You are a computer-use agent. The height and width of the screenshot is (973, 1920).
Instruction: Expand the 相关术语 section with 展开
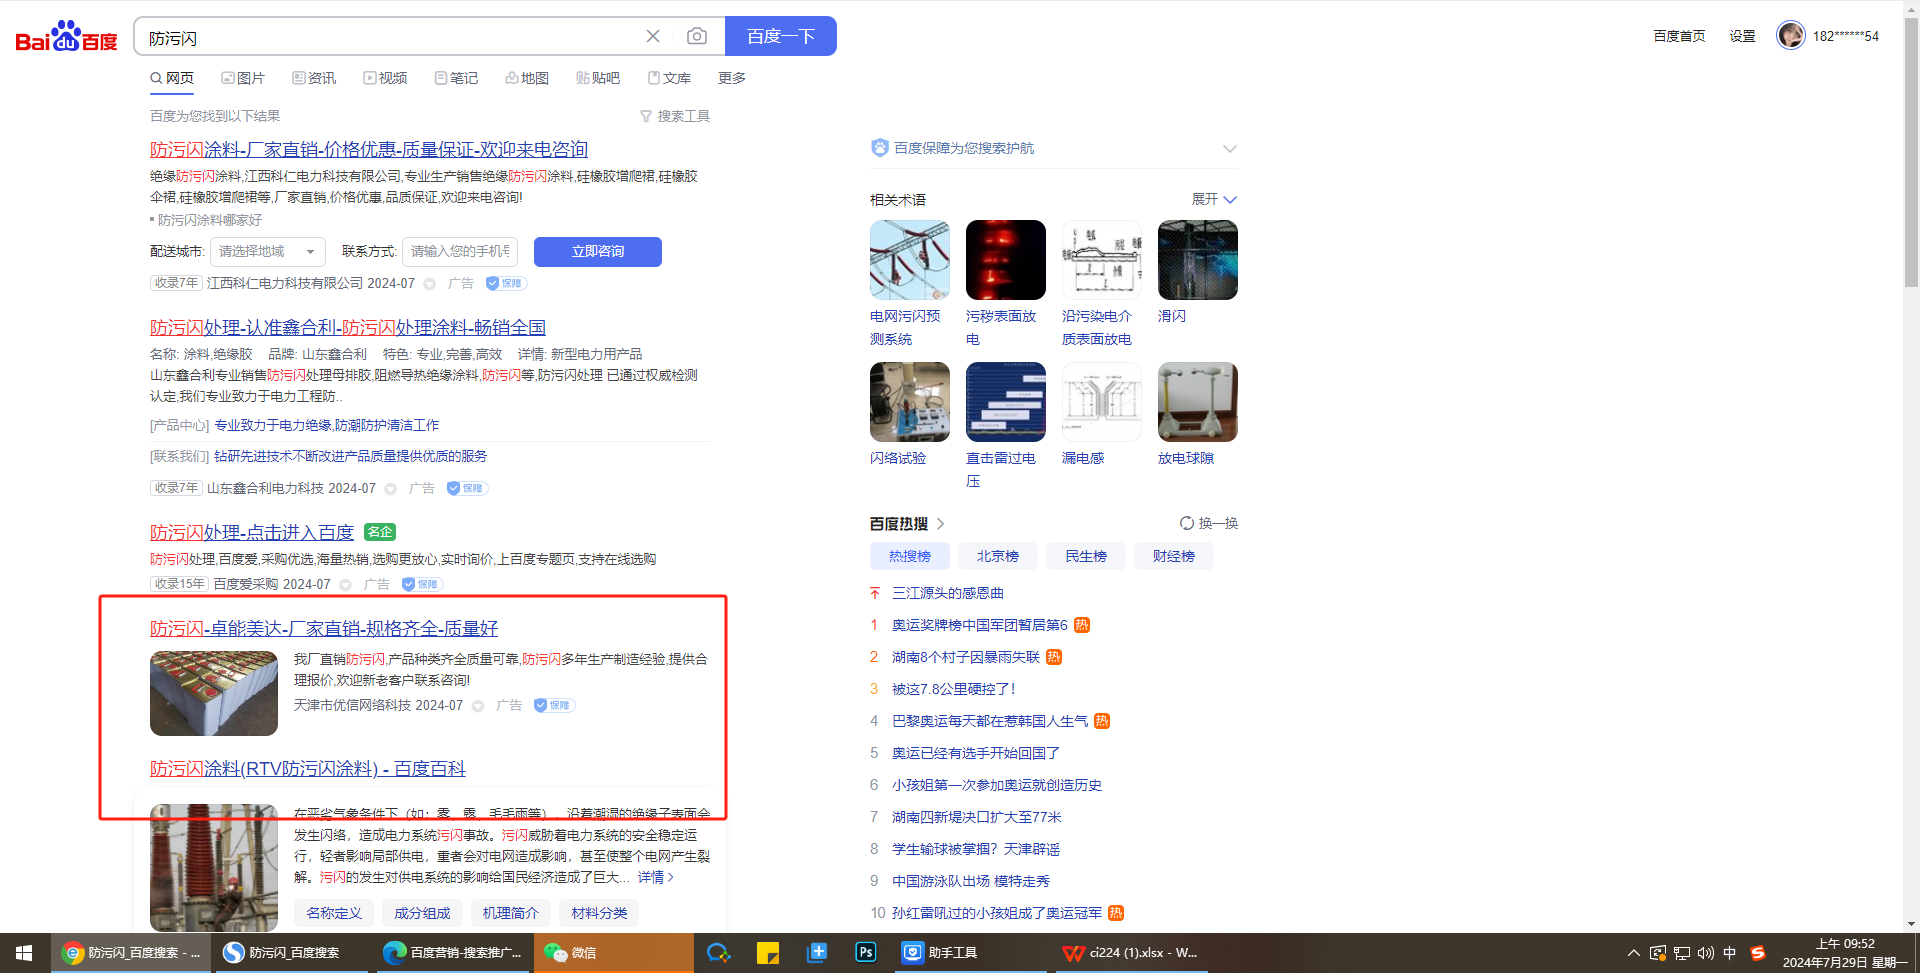(1214, 199)
